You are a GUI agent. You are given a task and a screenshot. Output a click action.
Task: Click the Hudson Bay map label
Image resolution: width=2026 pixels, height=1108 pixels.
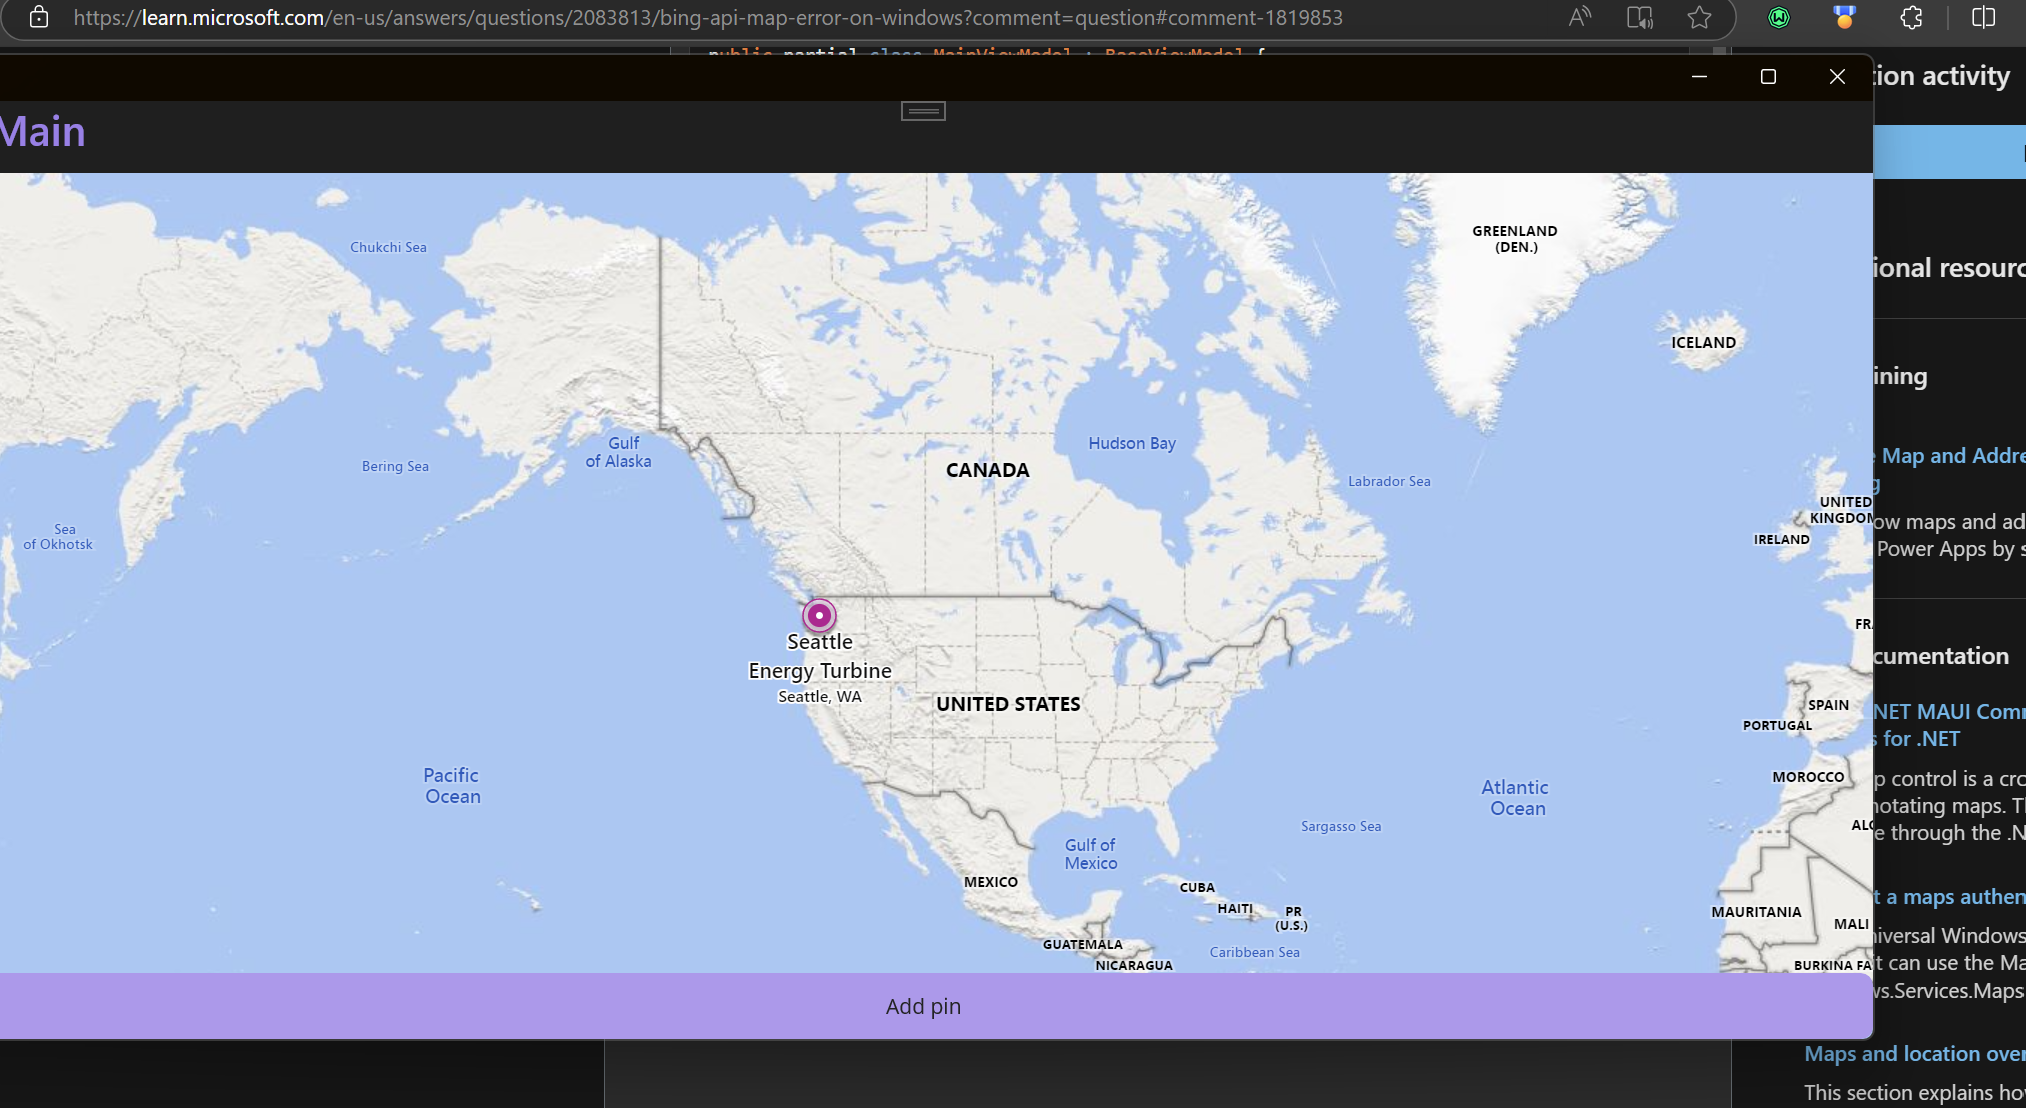pos(1132,443)
